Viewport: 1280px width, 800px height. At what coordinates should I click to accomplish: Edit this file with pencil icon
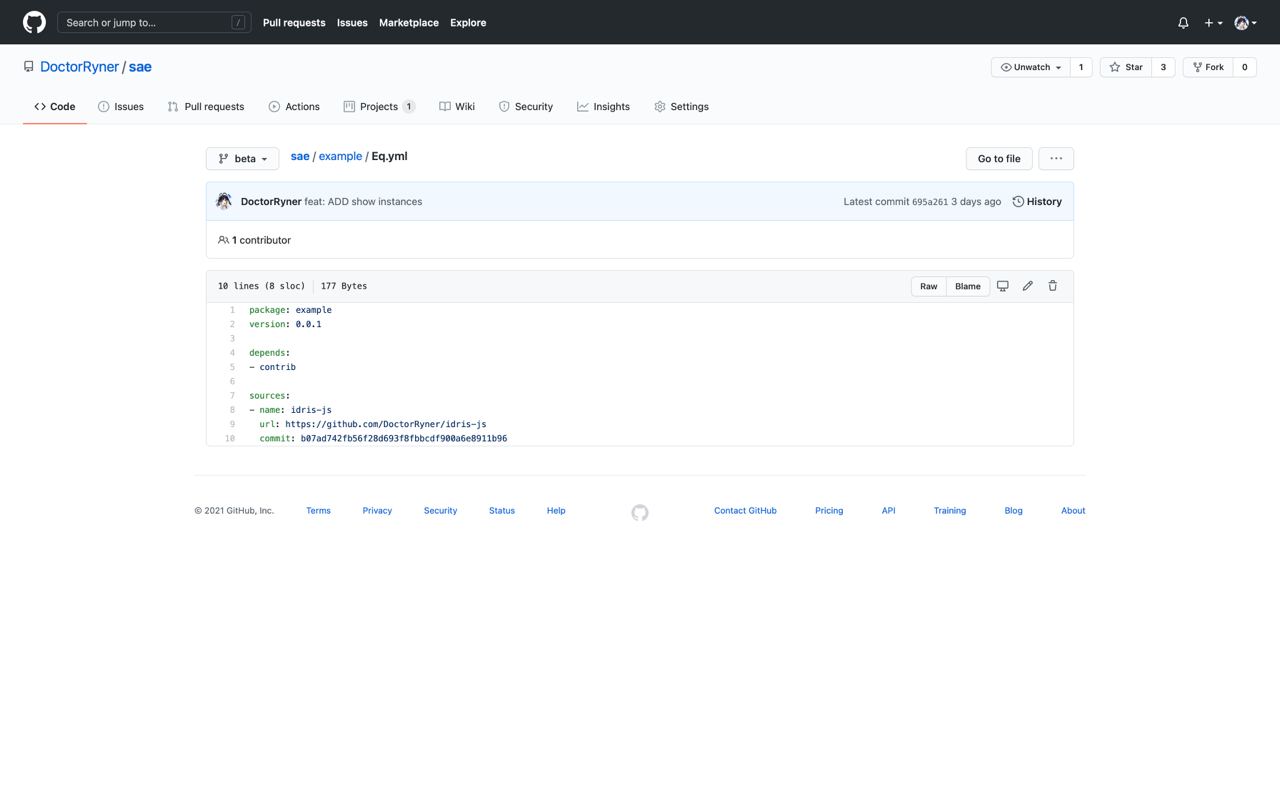click(1028, 286)
